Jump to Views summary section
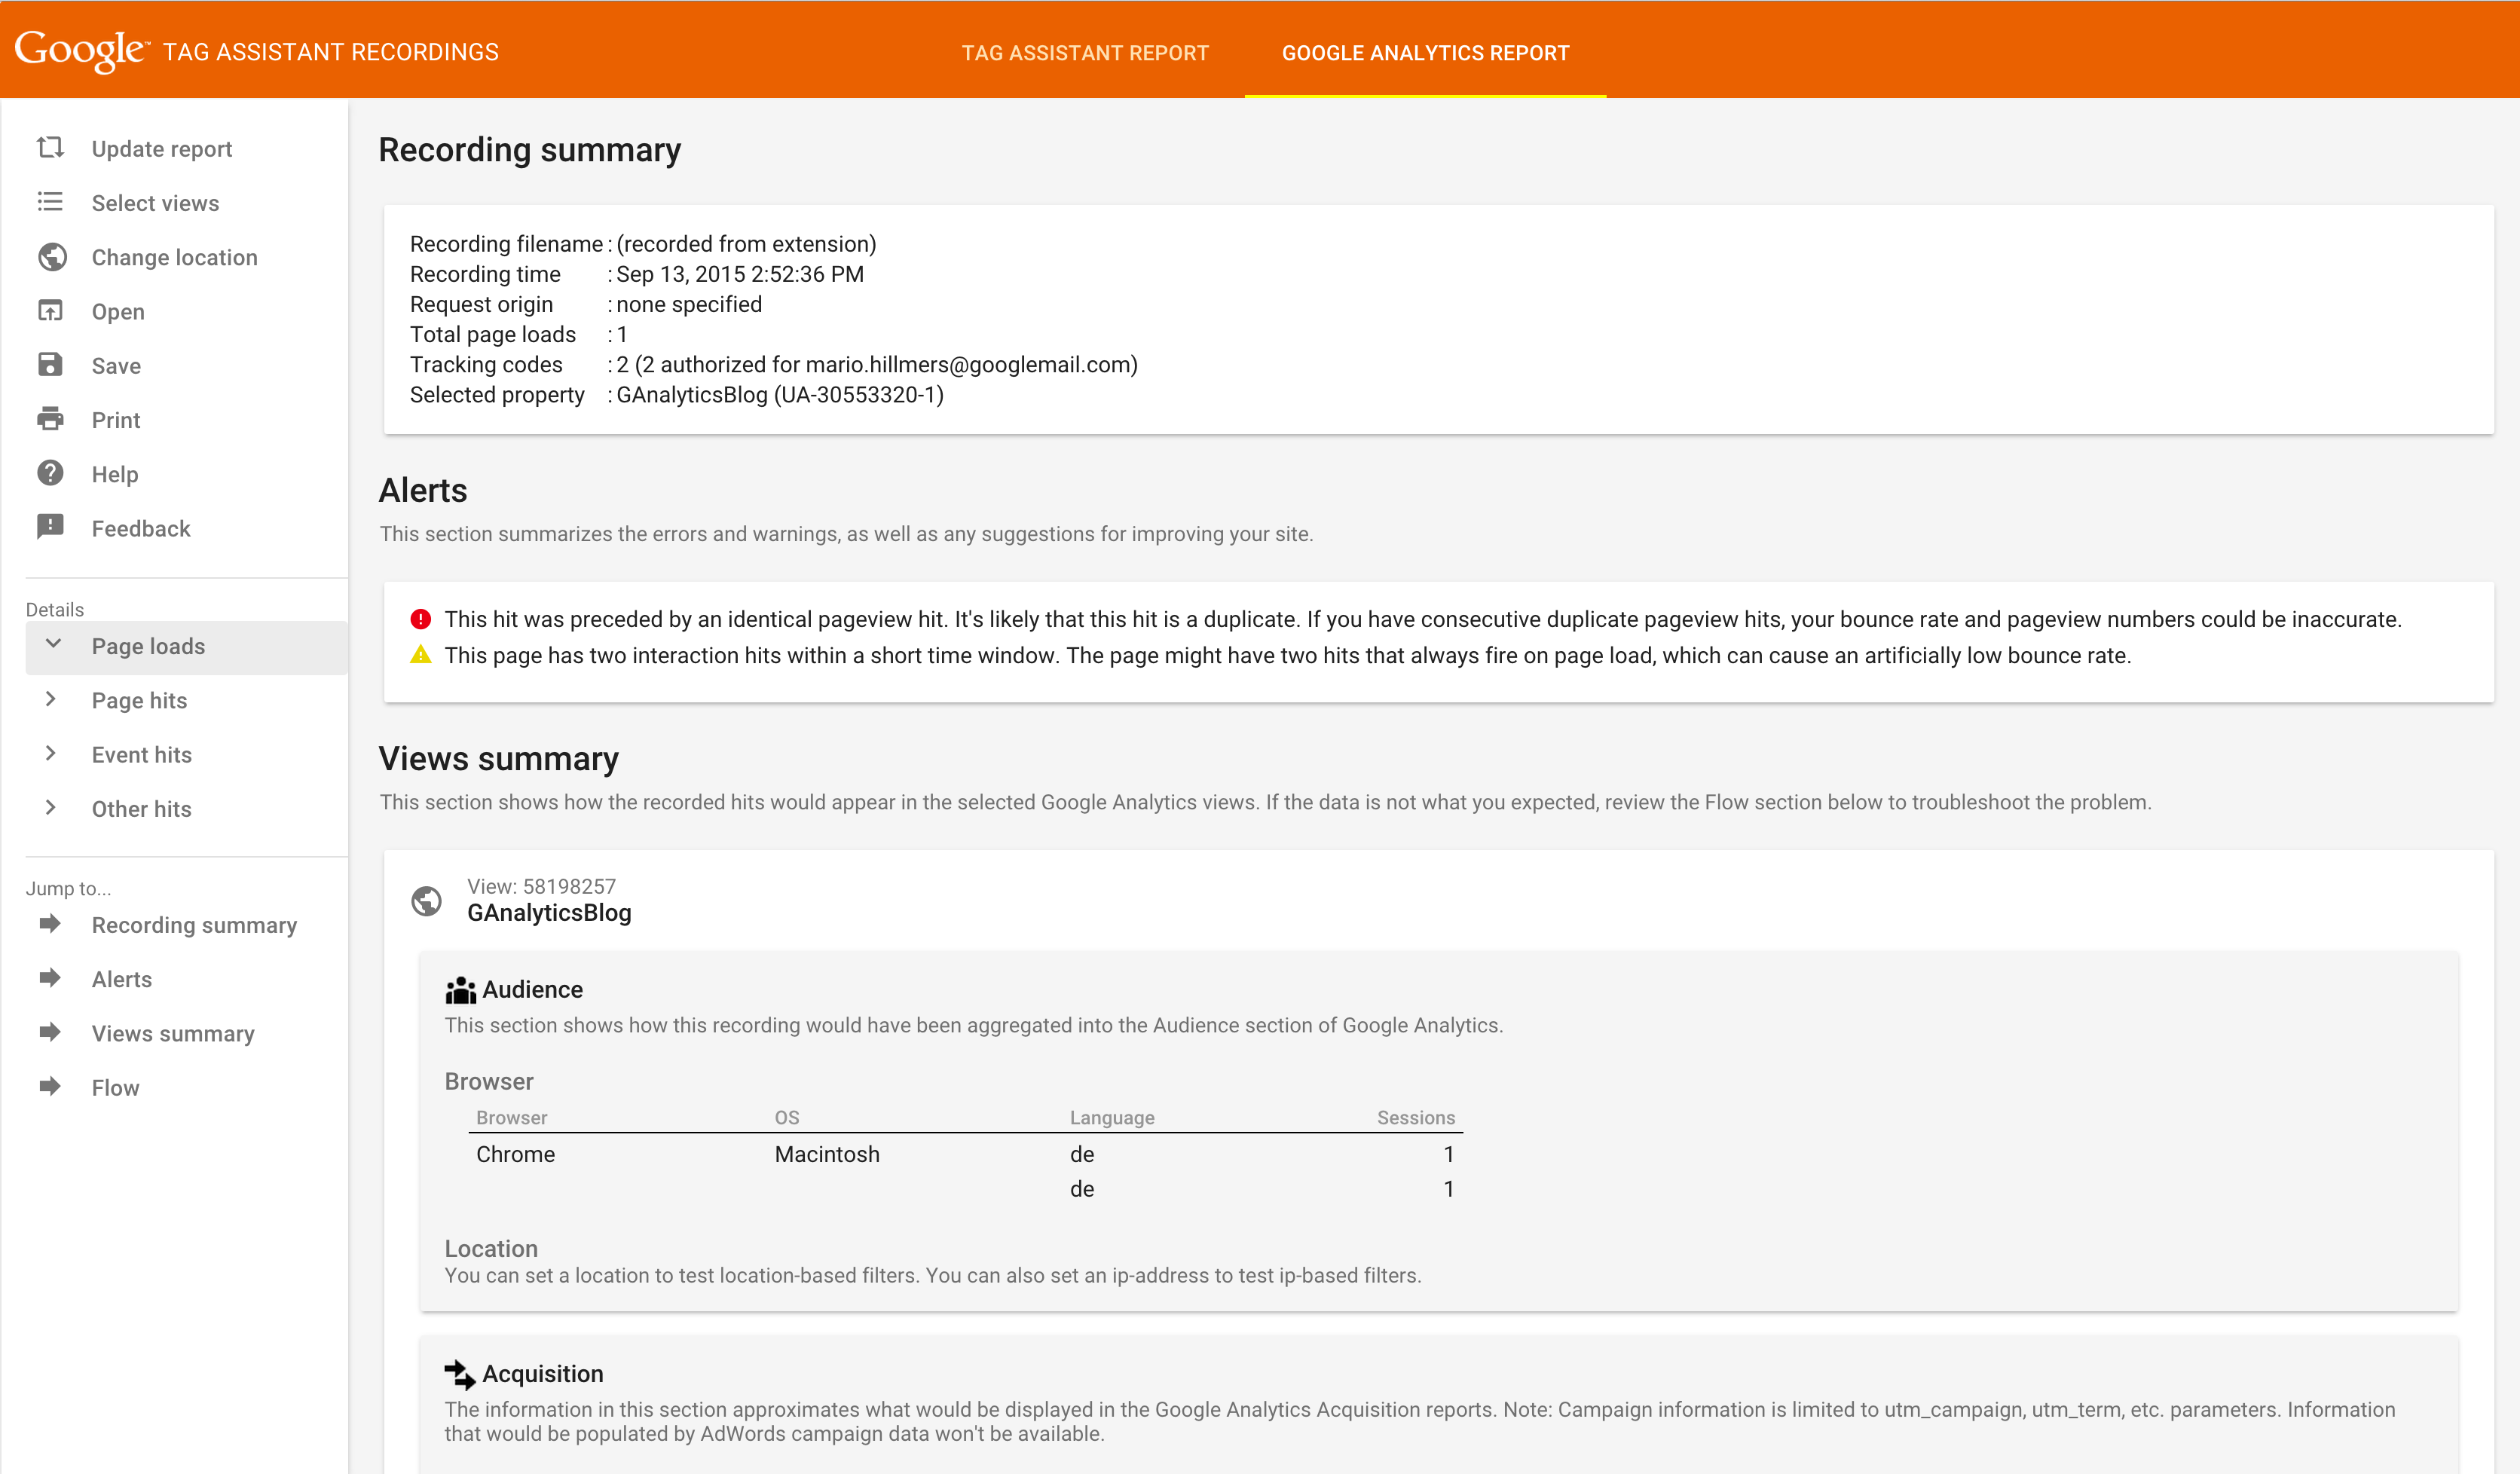 (x=173, y=1033)
